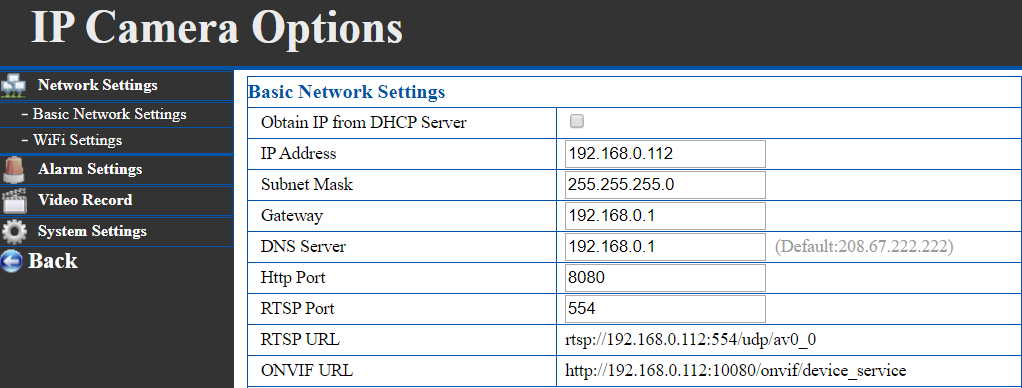
Task: Click the Gateway input field
Action: [665, 216]
